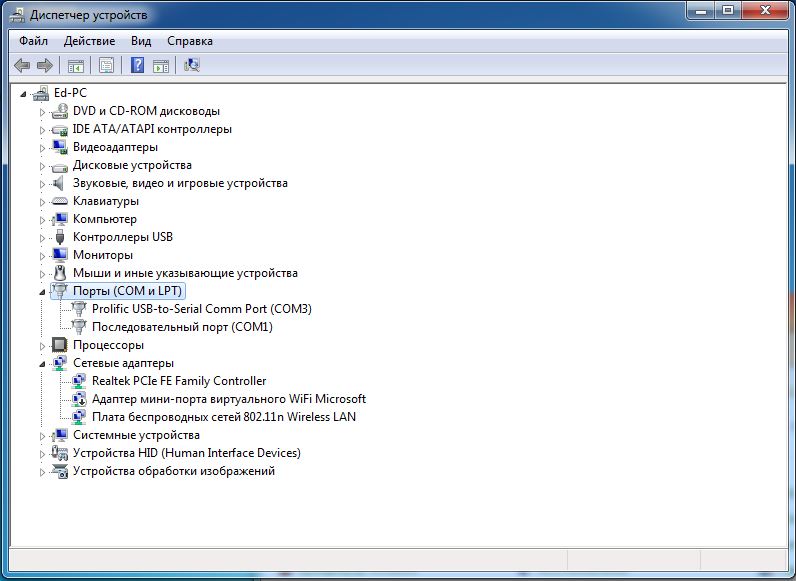Open the Действие menu
The height and width of the screenshot is (581, 796).
89,41
